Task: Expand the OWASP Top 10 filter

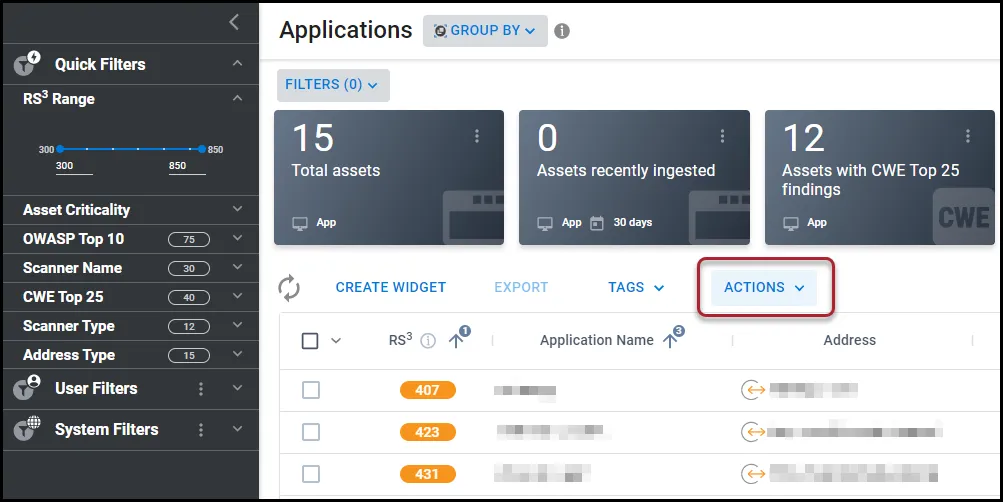Action: click(237, 238)
